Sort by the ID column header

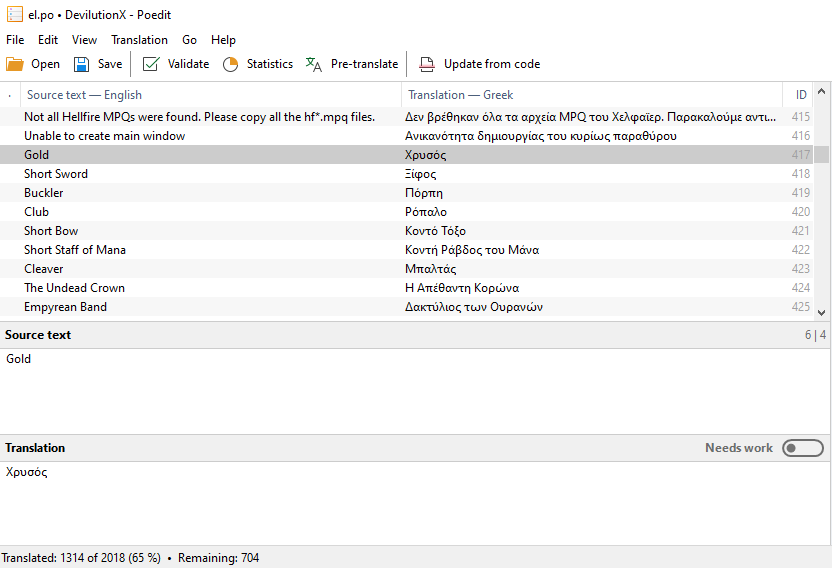pos(798,95)
